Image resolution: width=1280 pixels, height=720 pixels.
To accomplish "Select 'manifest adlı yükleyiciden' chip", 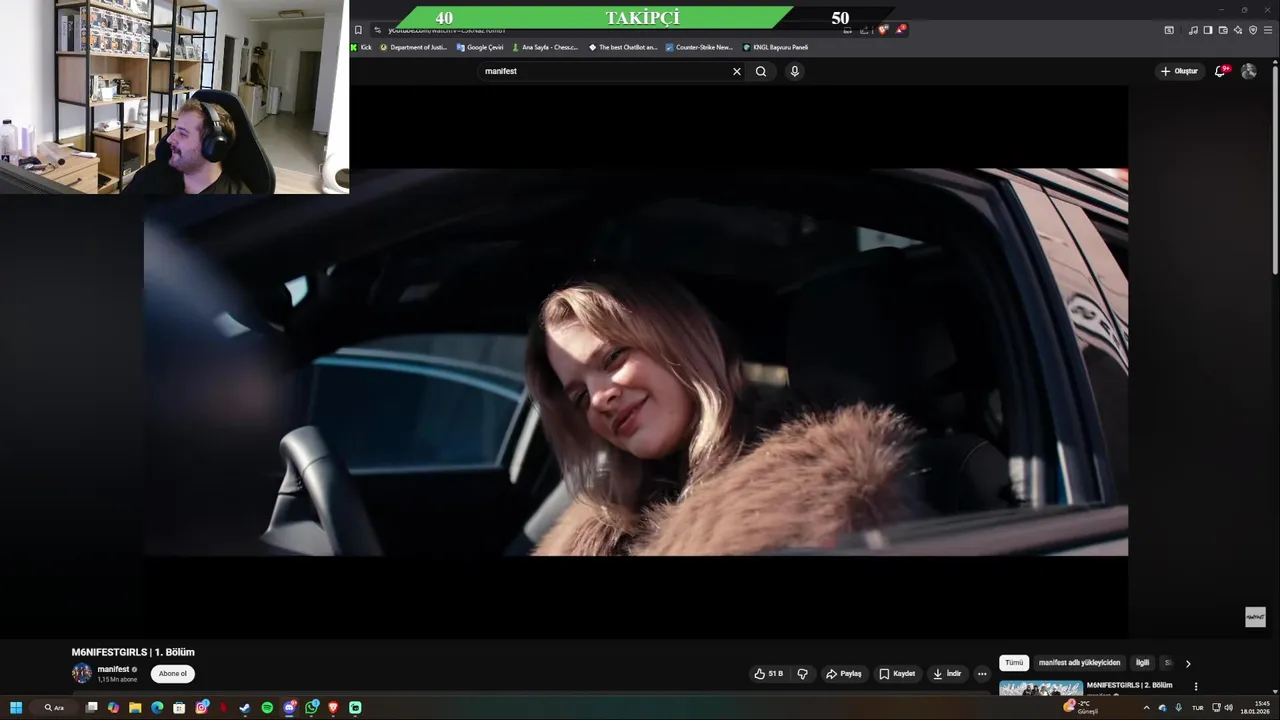I will (1079, 663).
